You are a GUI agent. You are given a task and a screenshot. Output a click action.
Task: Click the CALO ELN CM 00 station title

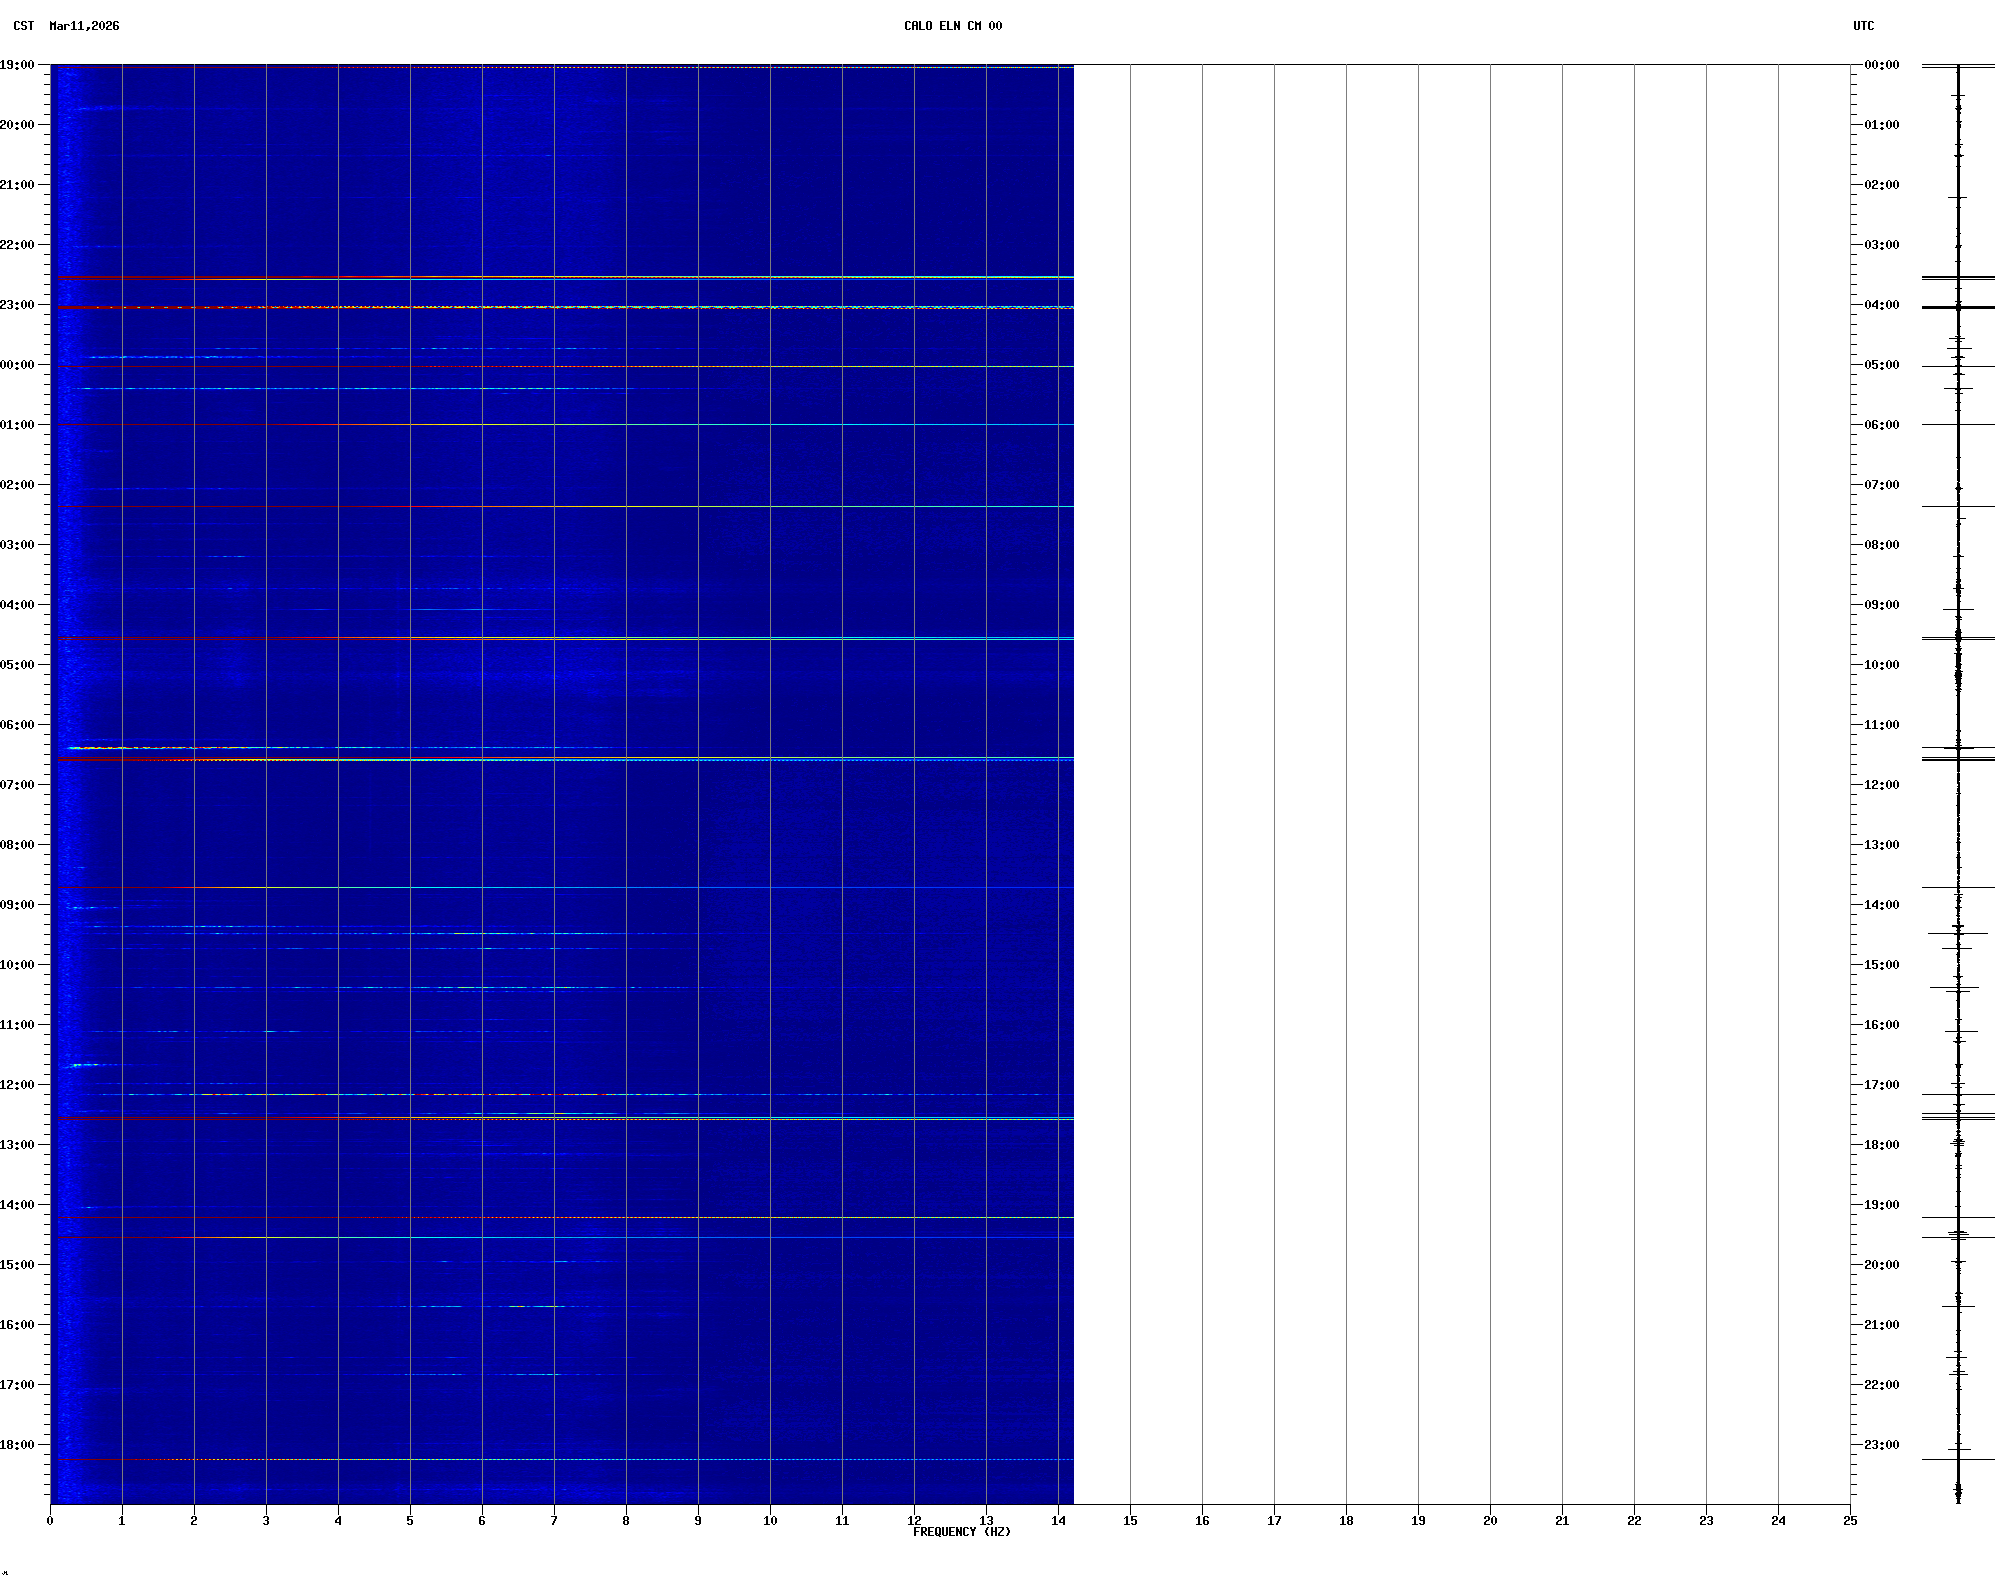952,26
